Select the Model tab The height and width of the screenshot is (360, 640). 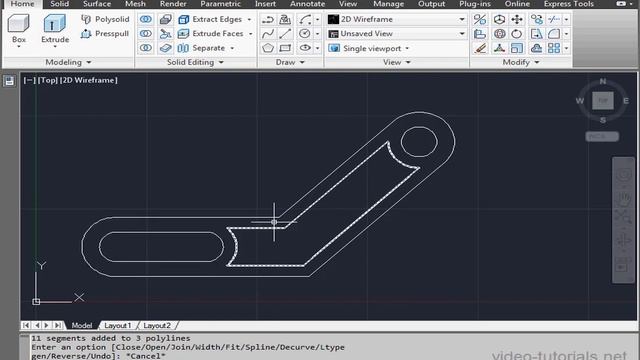[x=82, y=325]
